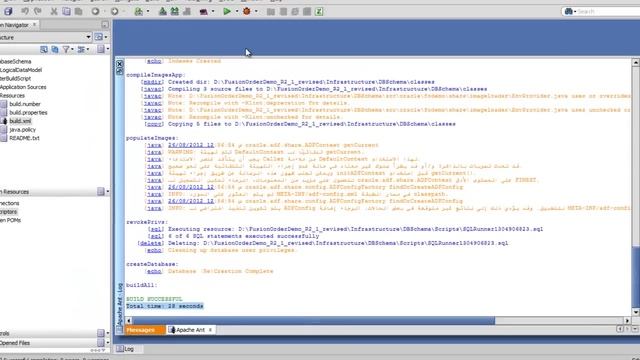Select build.xml in the navigator tree
The height and width of the screenshot is (360, 640).
[x=20, y=121]
